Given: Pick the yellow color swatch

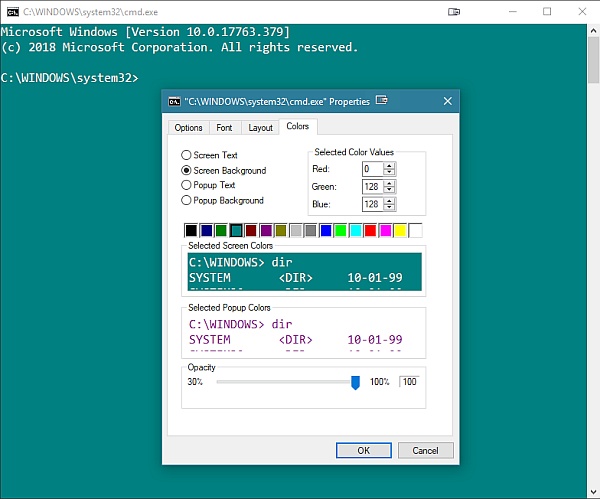Looking at the screenshot, I should click(x=400, y=230).
